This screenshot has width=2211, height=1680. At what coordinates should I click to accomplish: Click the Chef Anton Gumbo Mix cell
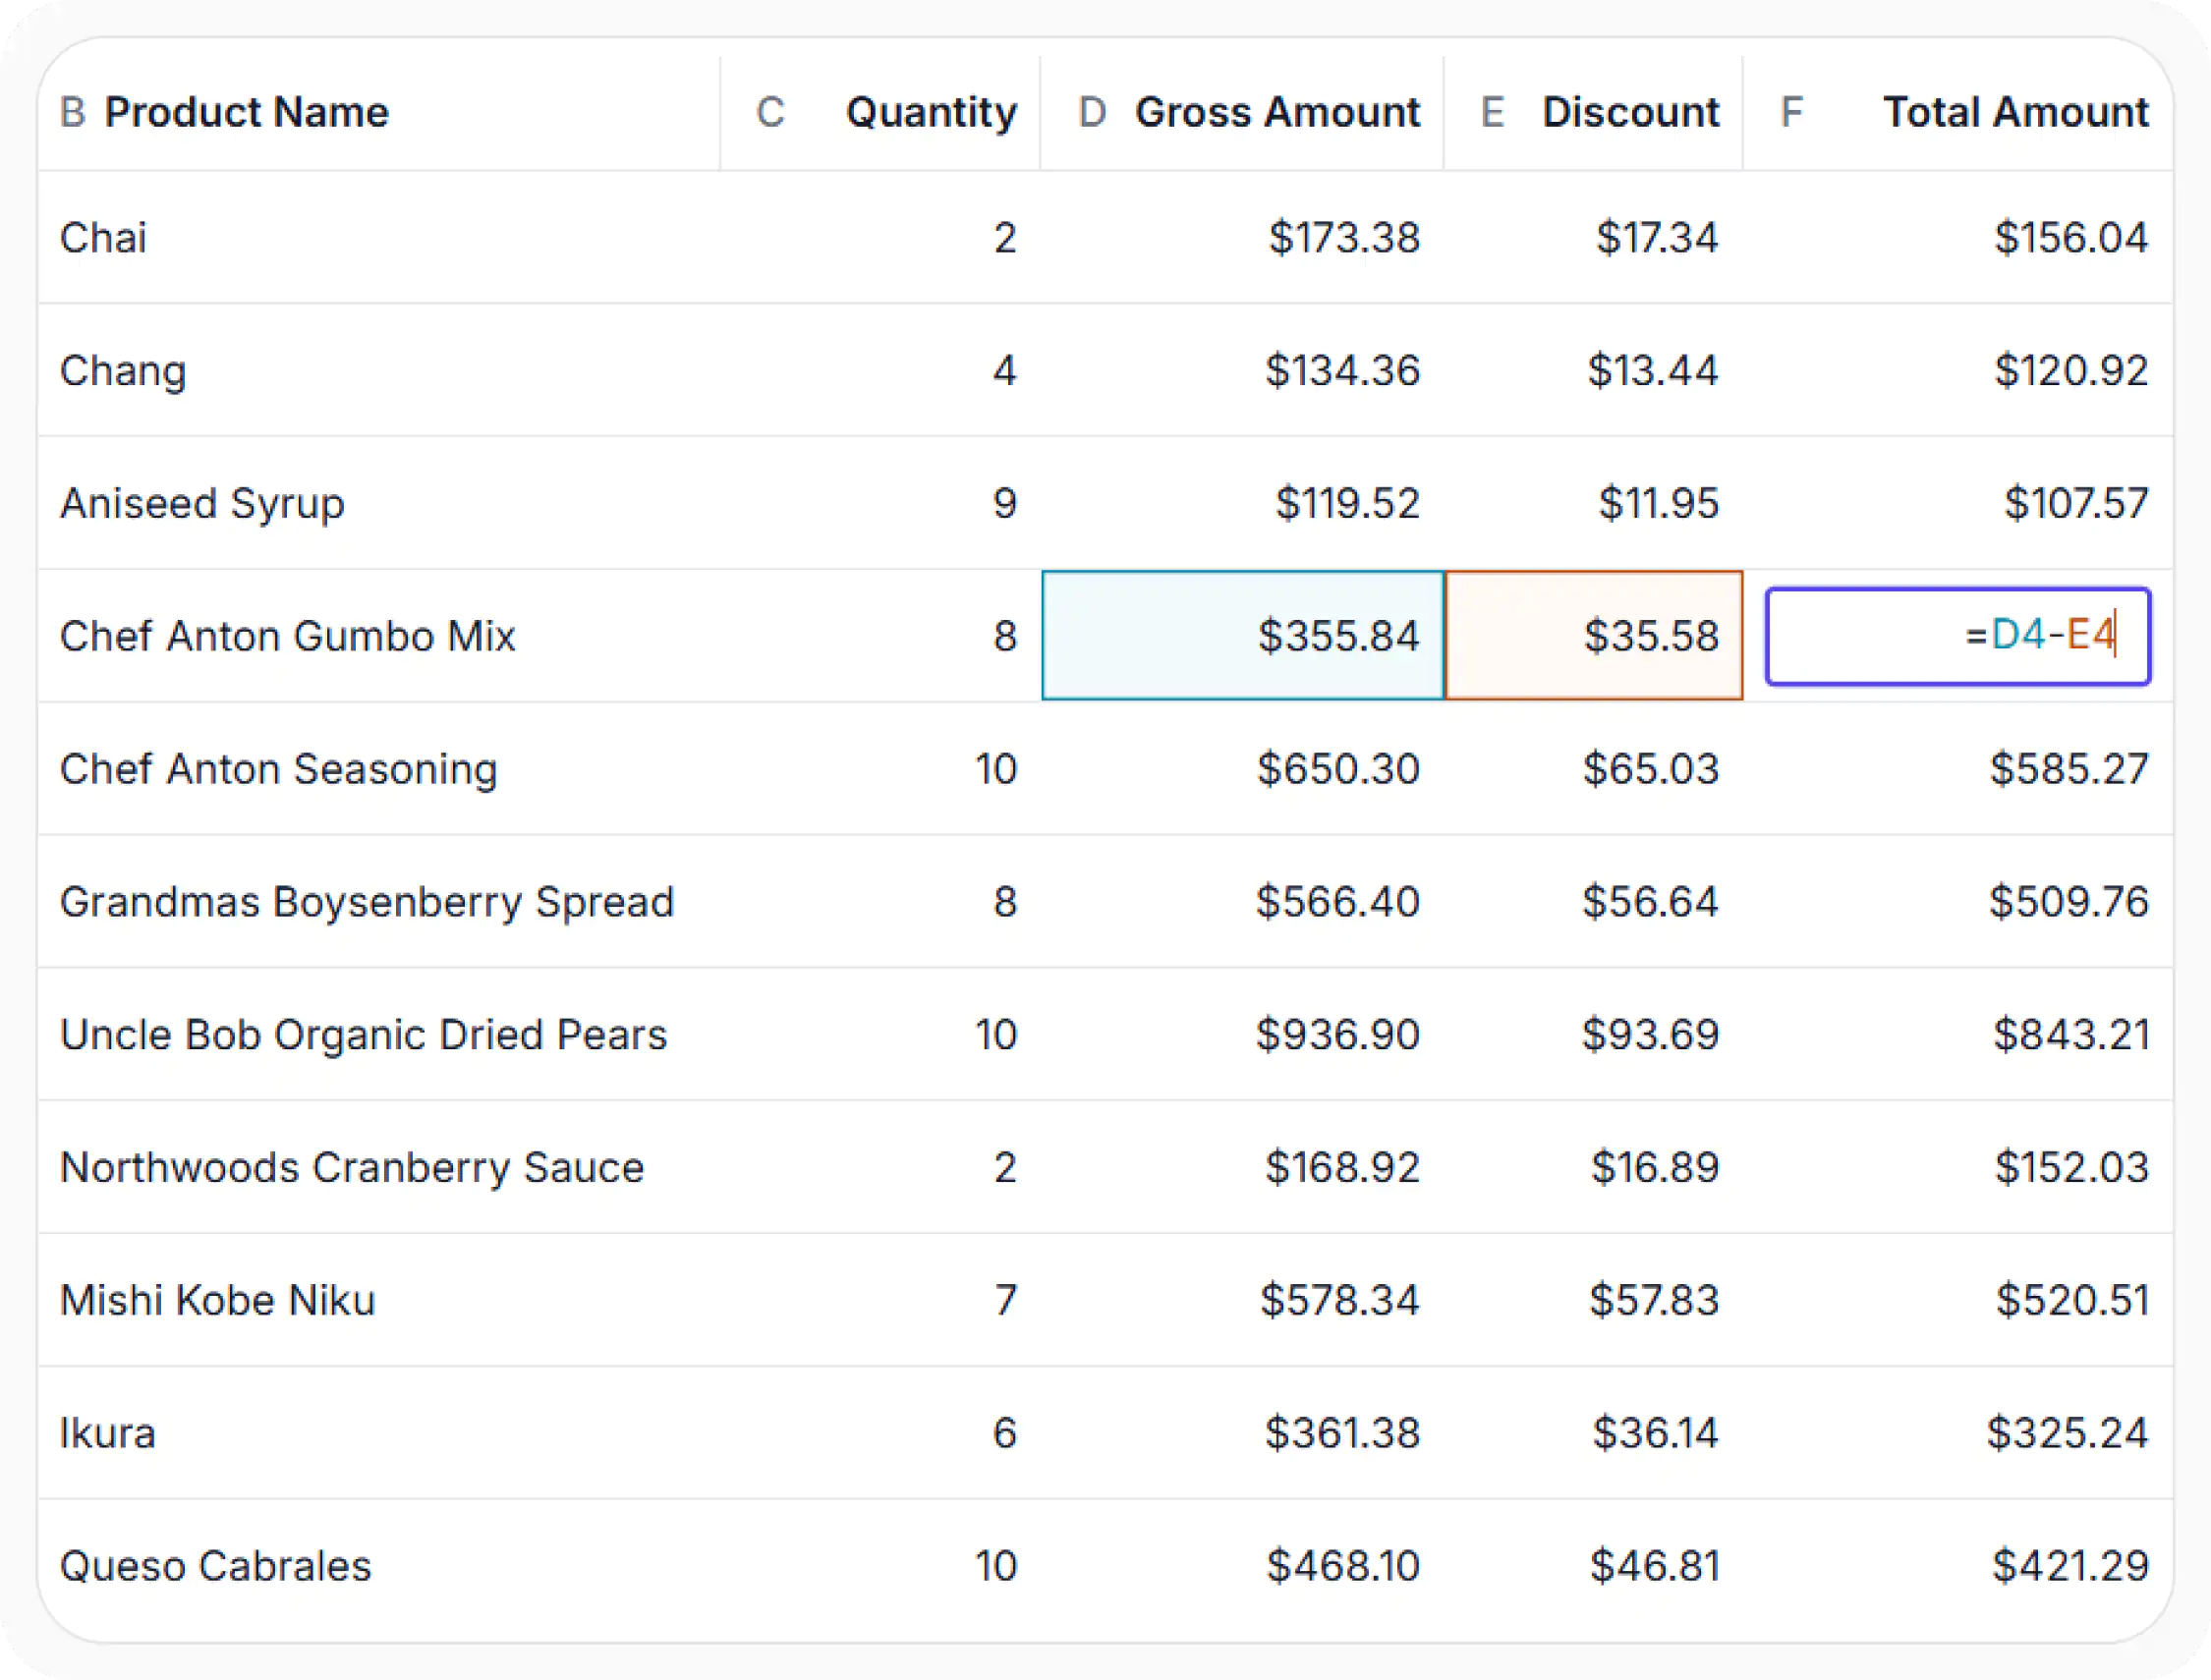[x=378, y=636]
